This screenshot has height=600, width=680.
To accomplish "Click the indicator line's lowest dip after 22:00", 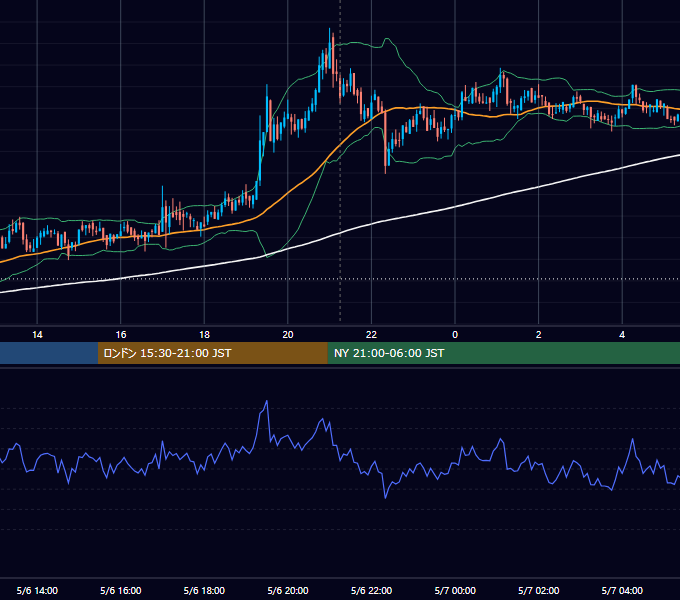I will [x=385, y=497].
